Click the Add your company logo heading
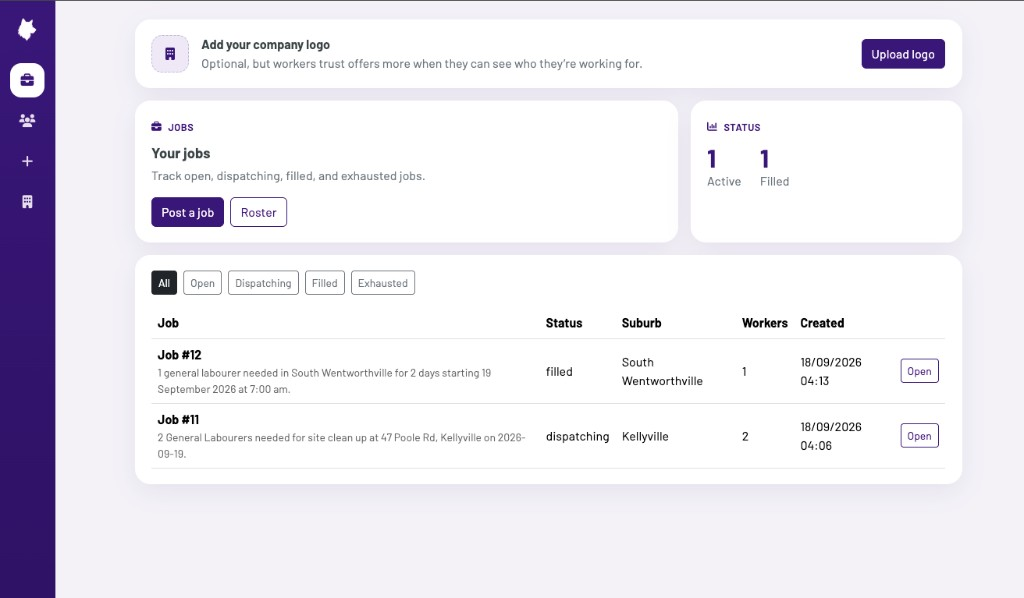This screenshot has height=598, width=1024. (265, 44)
